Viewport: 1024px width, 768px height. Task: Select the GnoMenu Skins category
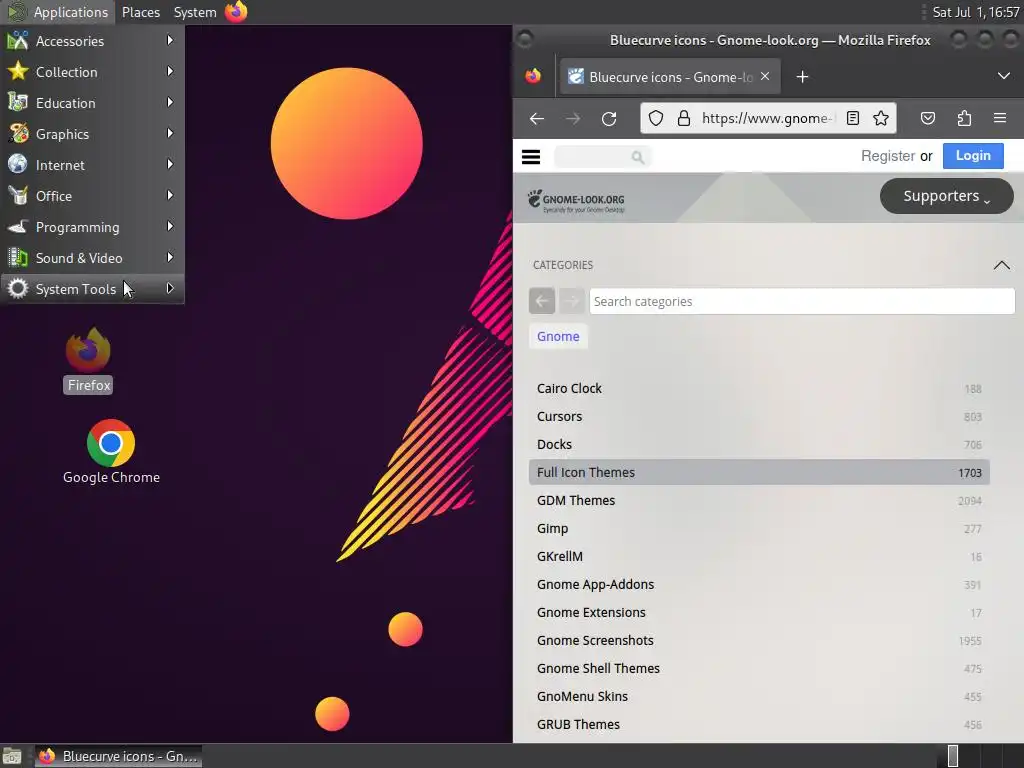pos(759,697)
